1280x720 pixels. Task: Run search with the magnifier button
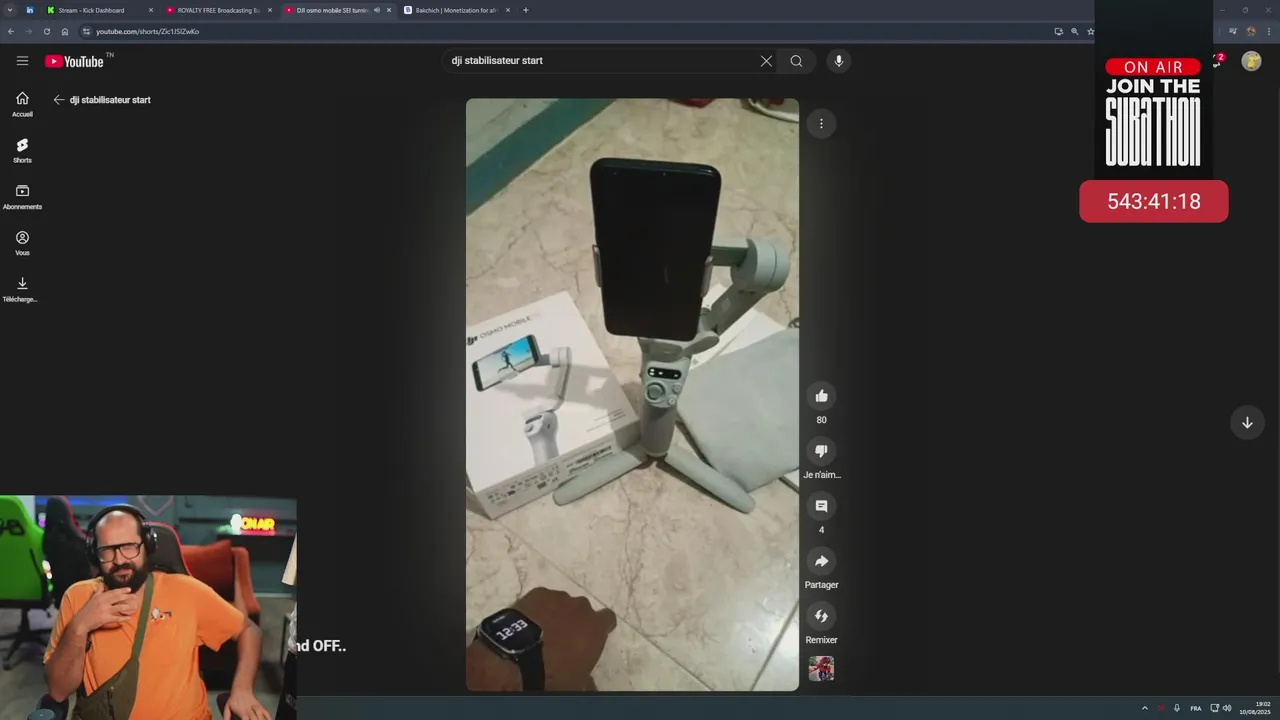click(796, 61)
